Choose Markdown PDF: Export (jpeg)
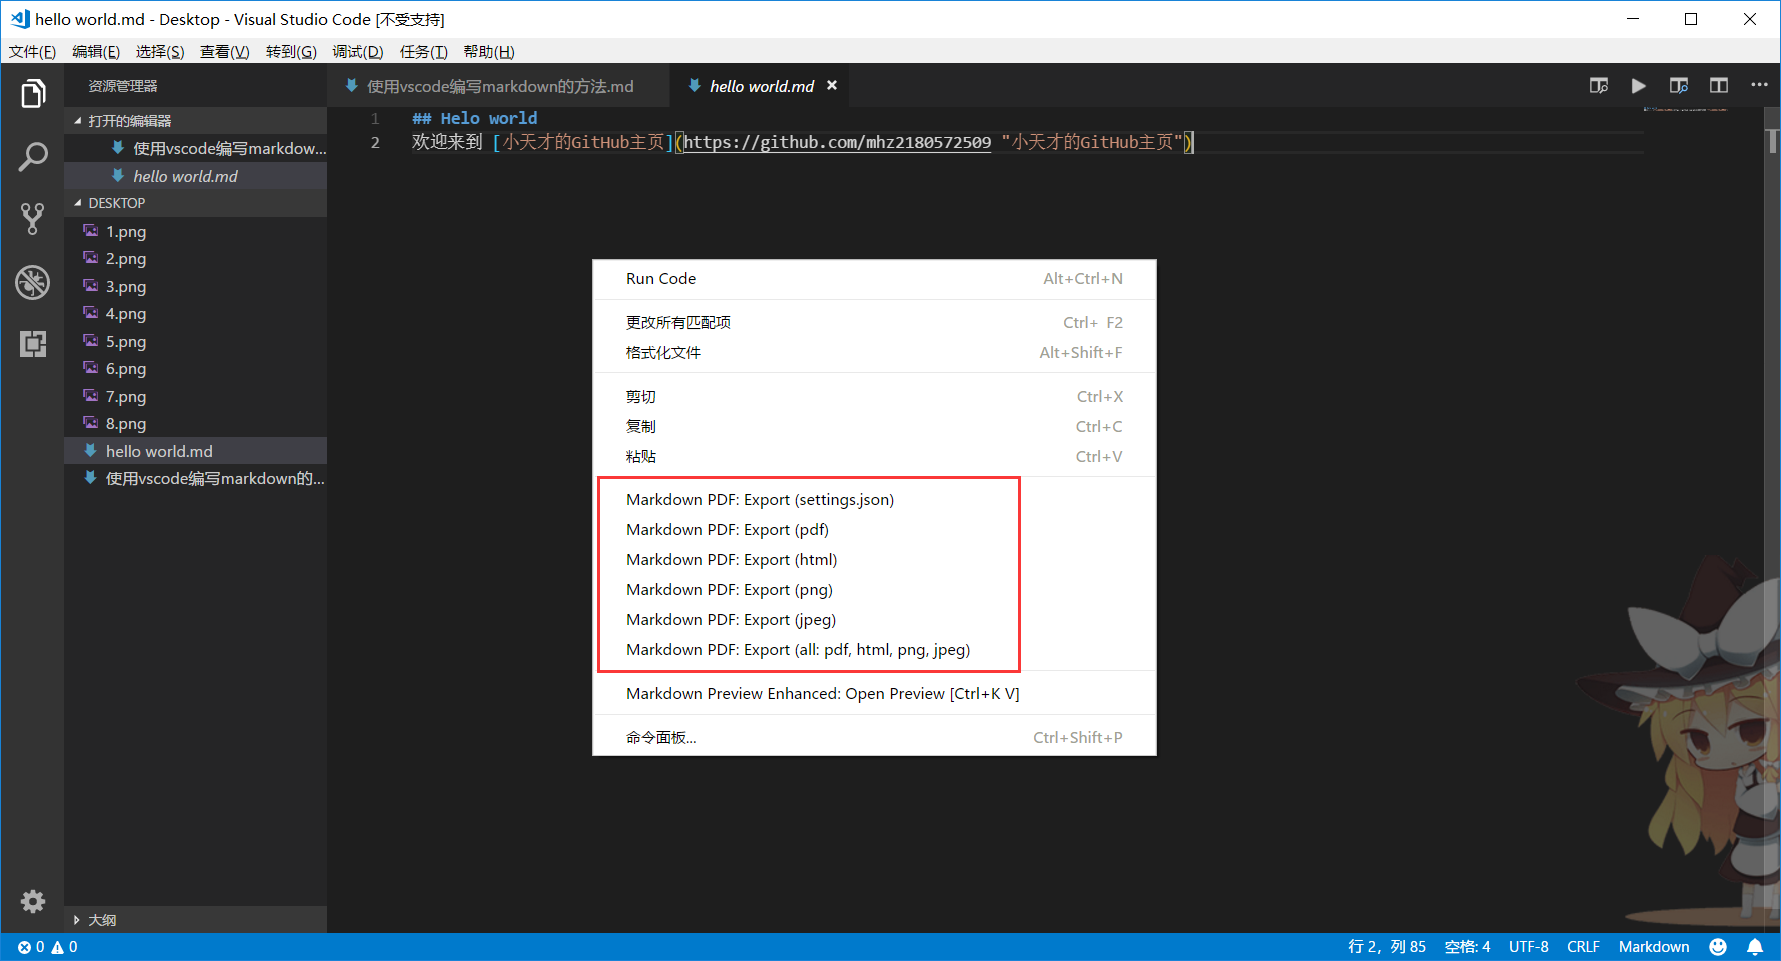This screenshot has width=1781, height=961. tap(874, 620)
